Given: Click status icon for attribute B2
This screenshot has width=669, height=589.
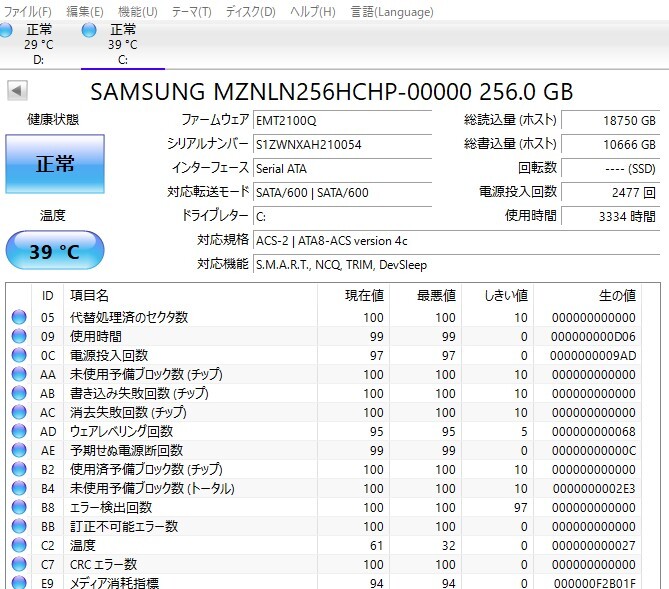Looking at the screenshot, I should coord(19,469).
